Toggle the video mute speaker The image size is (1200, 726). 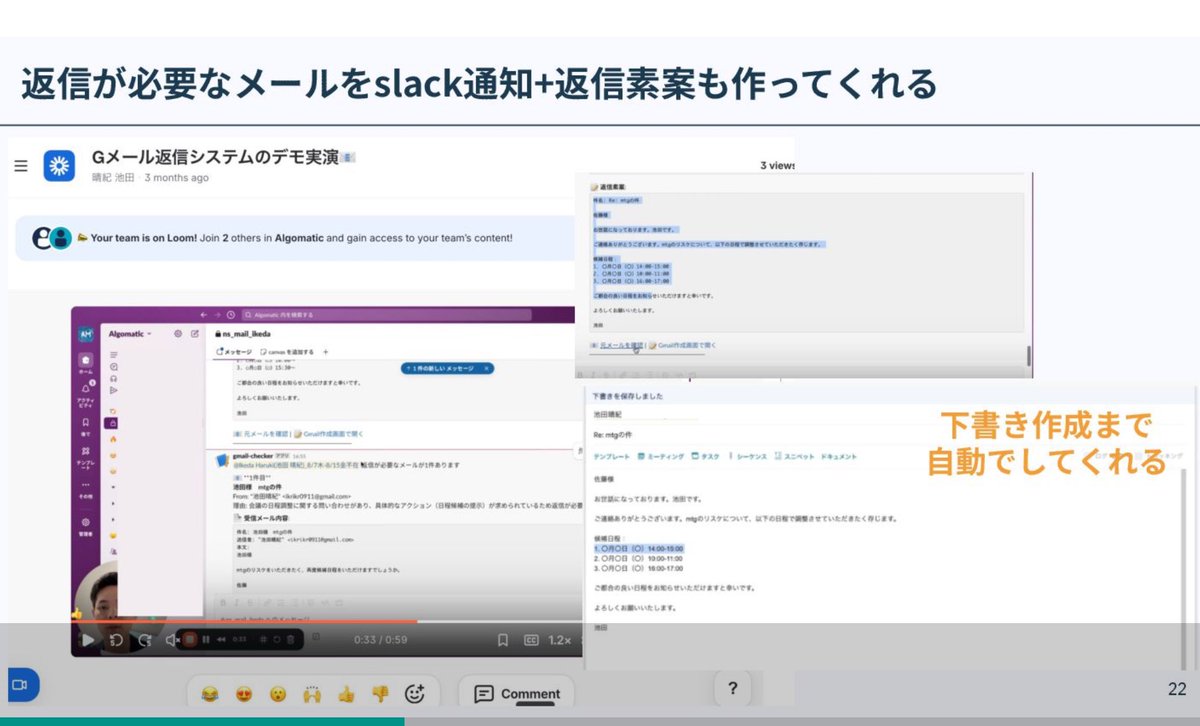(172, 640)
